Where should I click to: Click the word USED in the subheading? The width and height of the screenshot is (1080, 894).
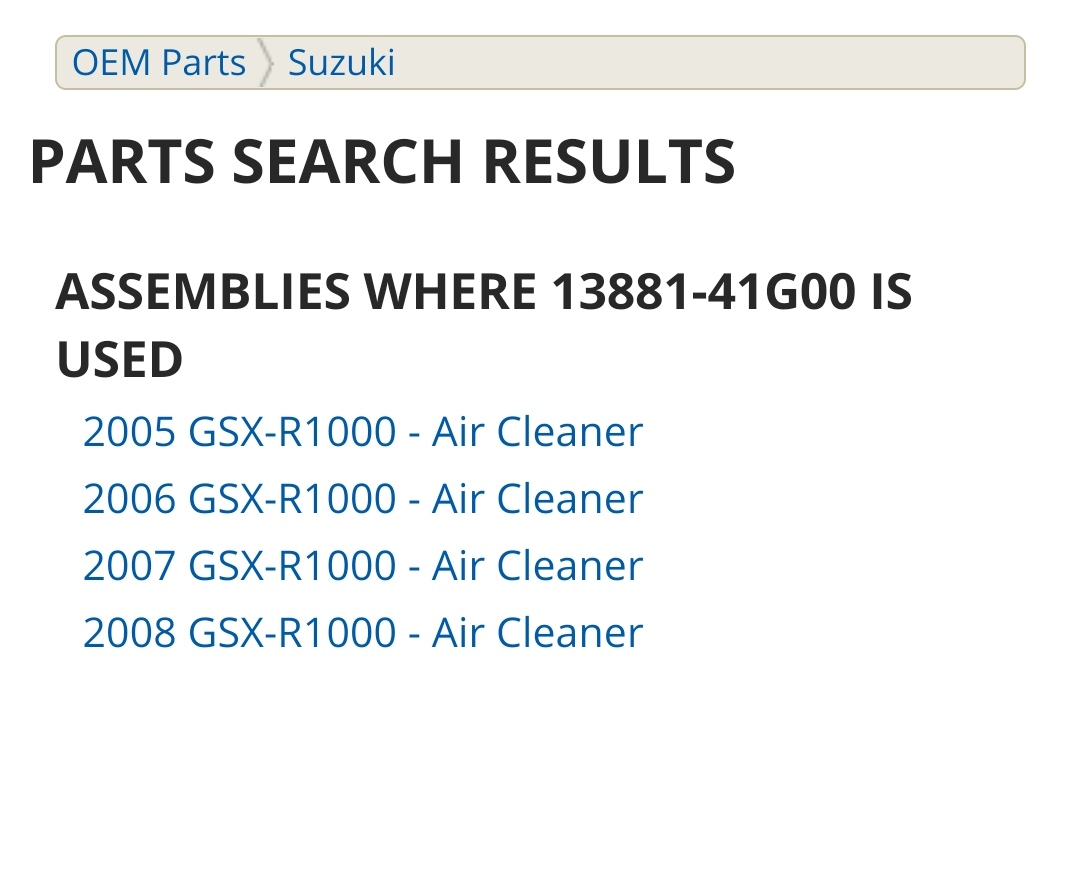click(x=119, y=360)
